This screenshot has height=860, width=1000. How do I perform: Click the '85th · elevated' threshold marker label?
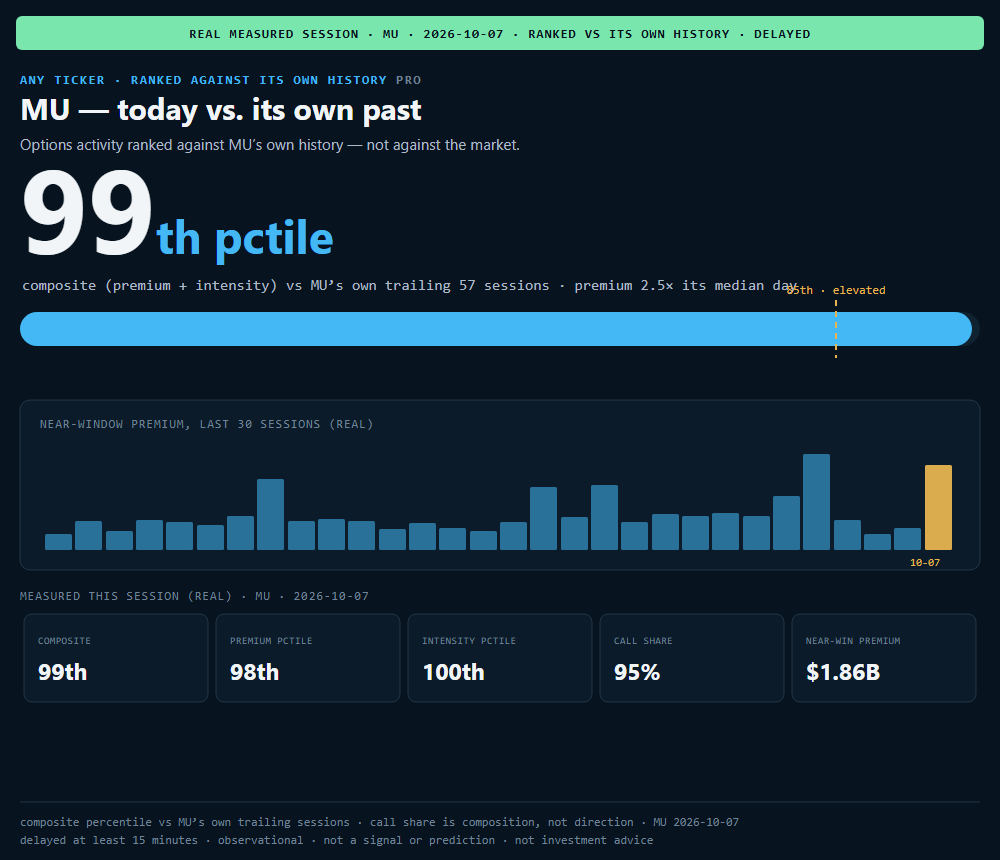[x=835, y=290]
